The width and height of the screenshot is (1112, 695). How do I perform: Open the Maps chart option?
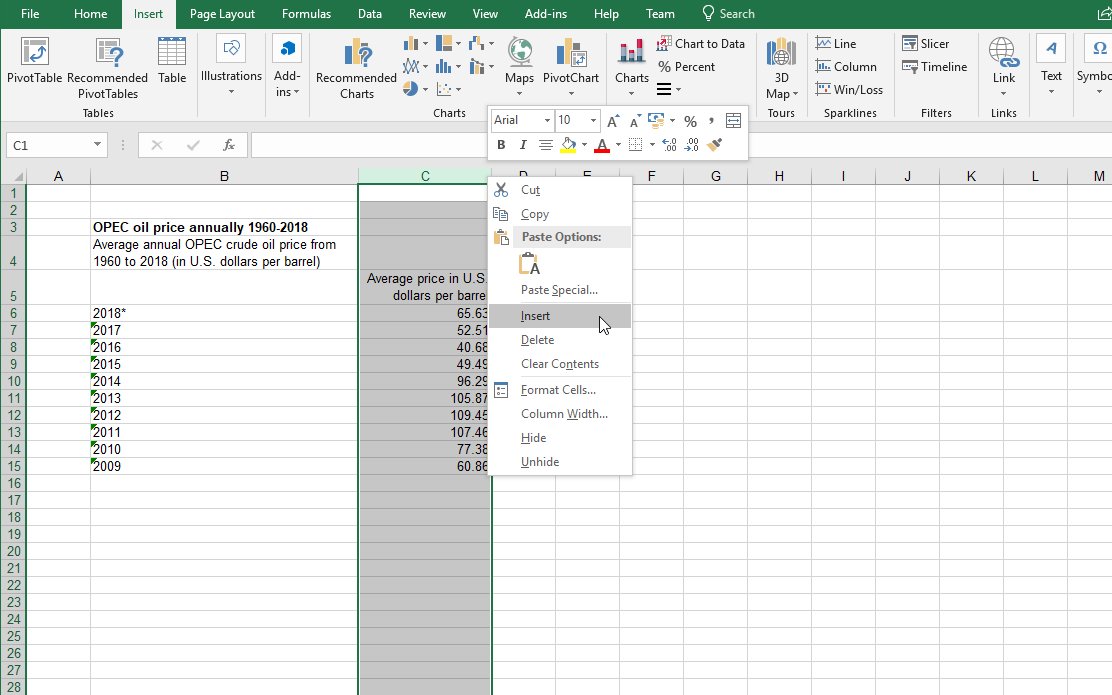(x=519, y=67)
